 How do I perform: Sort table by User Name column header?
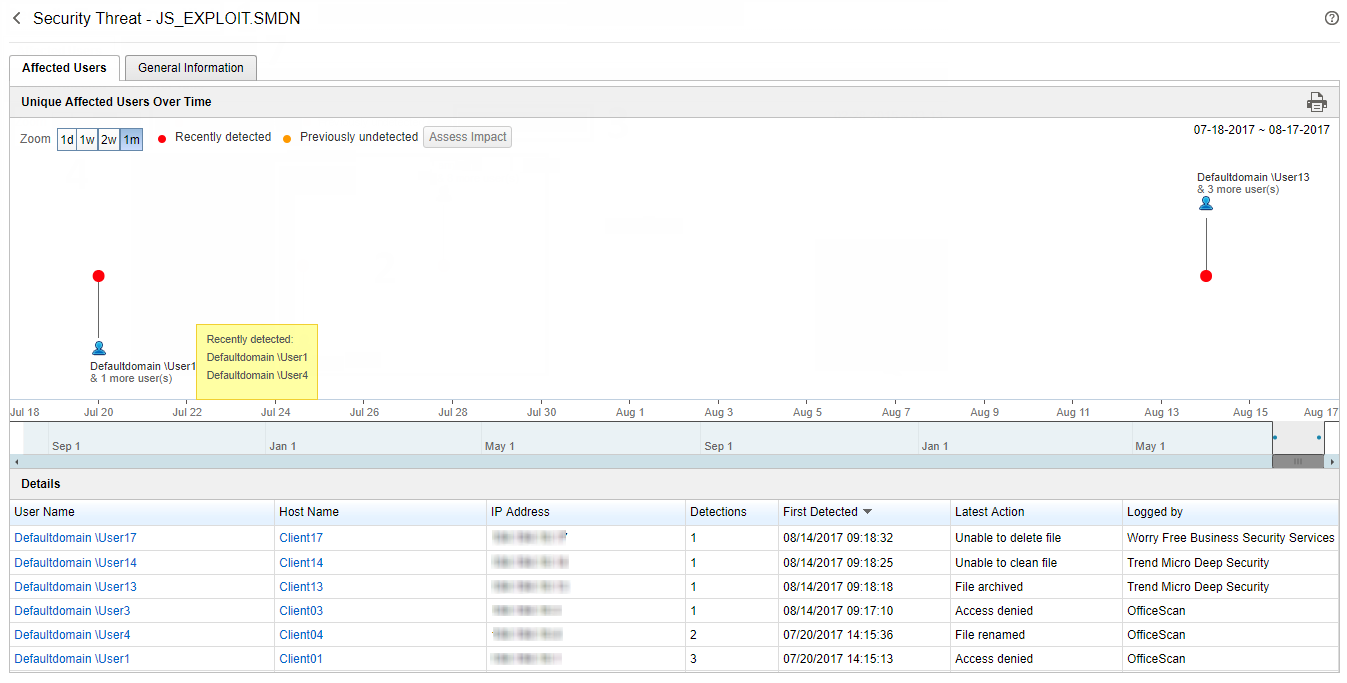point(44,512)
